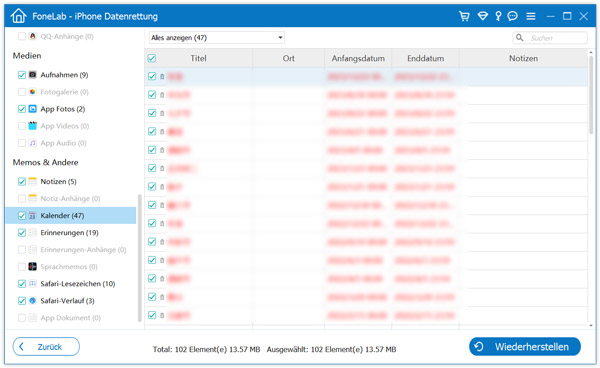Click the App Dokument icon
The image size is (600, 368).
tap(33, 318)
